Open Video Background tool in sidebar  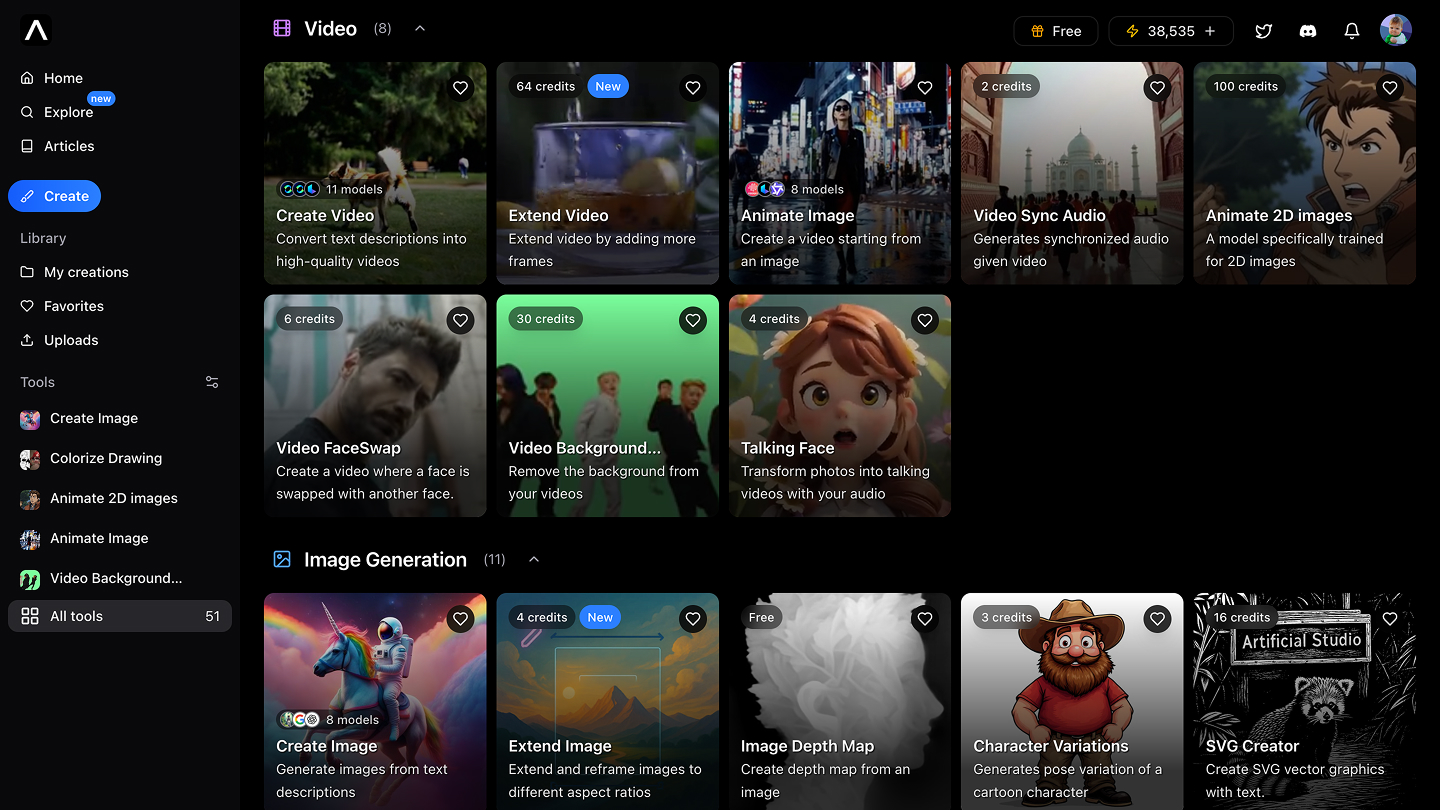click(120, 578)
